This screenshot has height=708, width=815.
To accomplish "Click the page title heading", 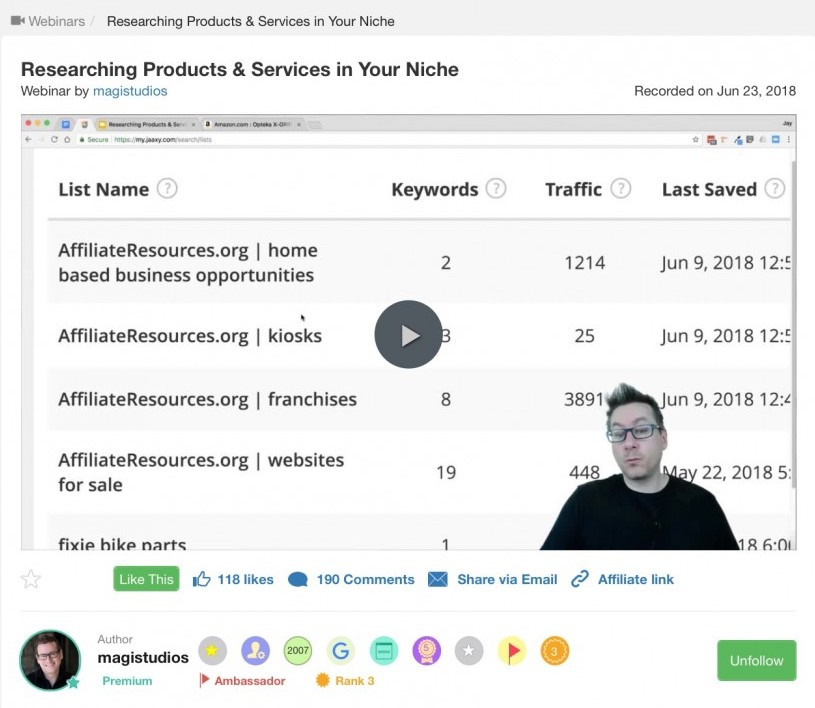I will point(240,69).
